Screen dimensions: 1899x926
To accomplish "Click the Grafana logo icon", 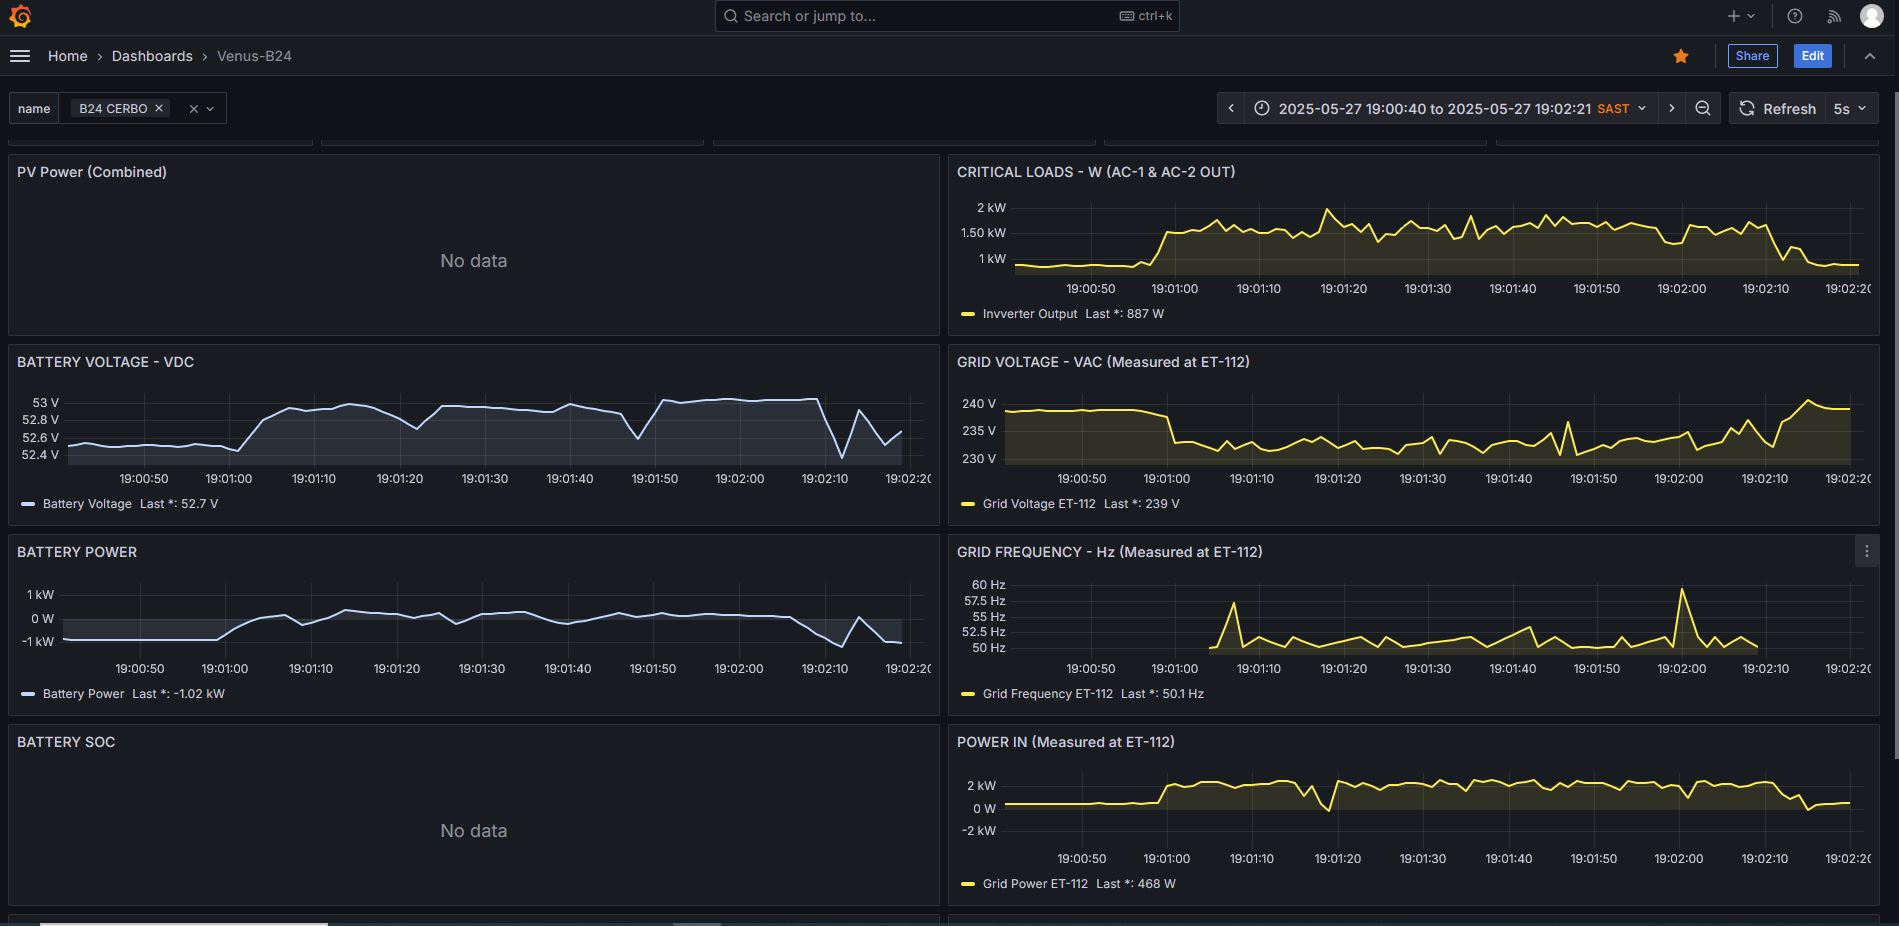I will click(20, 16).
